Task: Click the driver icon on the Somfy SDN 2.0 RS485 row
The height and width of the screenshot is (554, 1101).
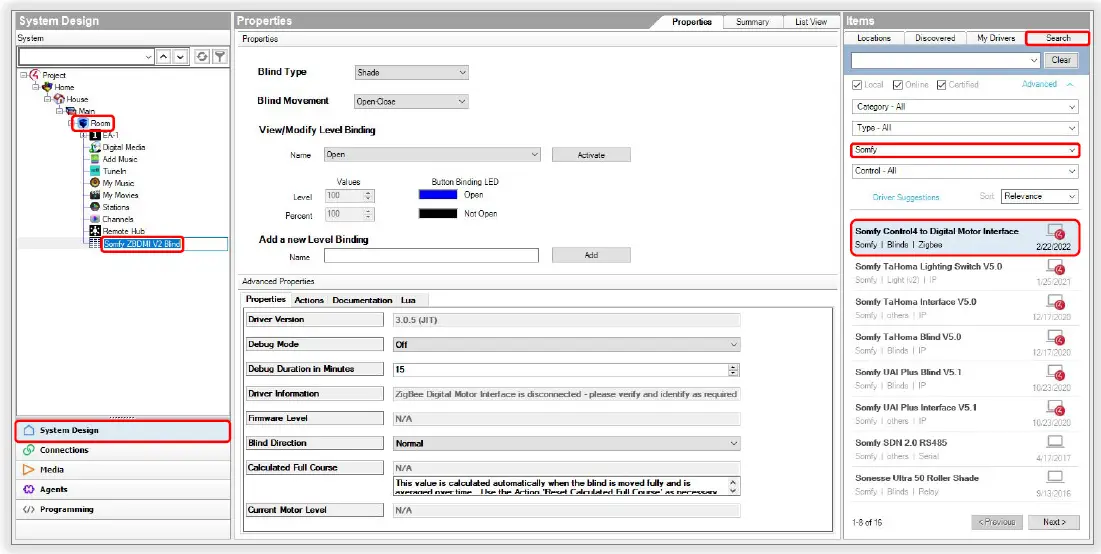Action: [x=1055, y=442]
